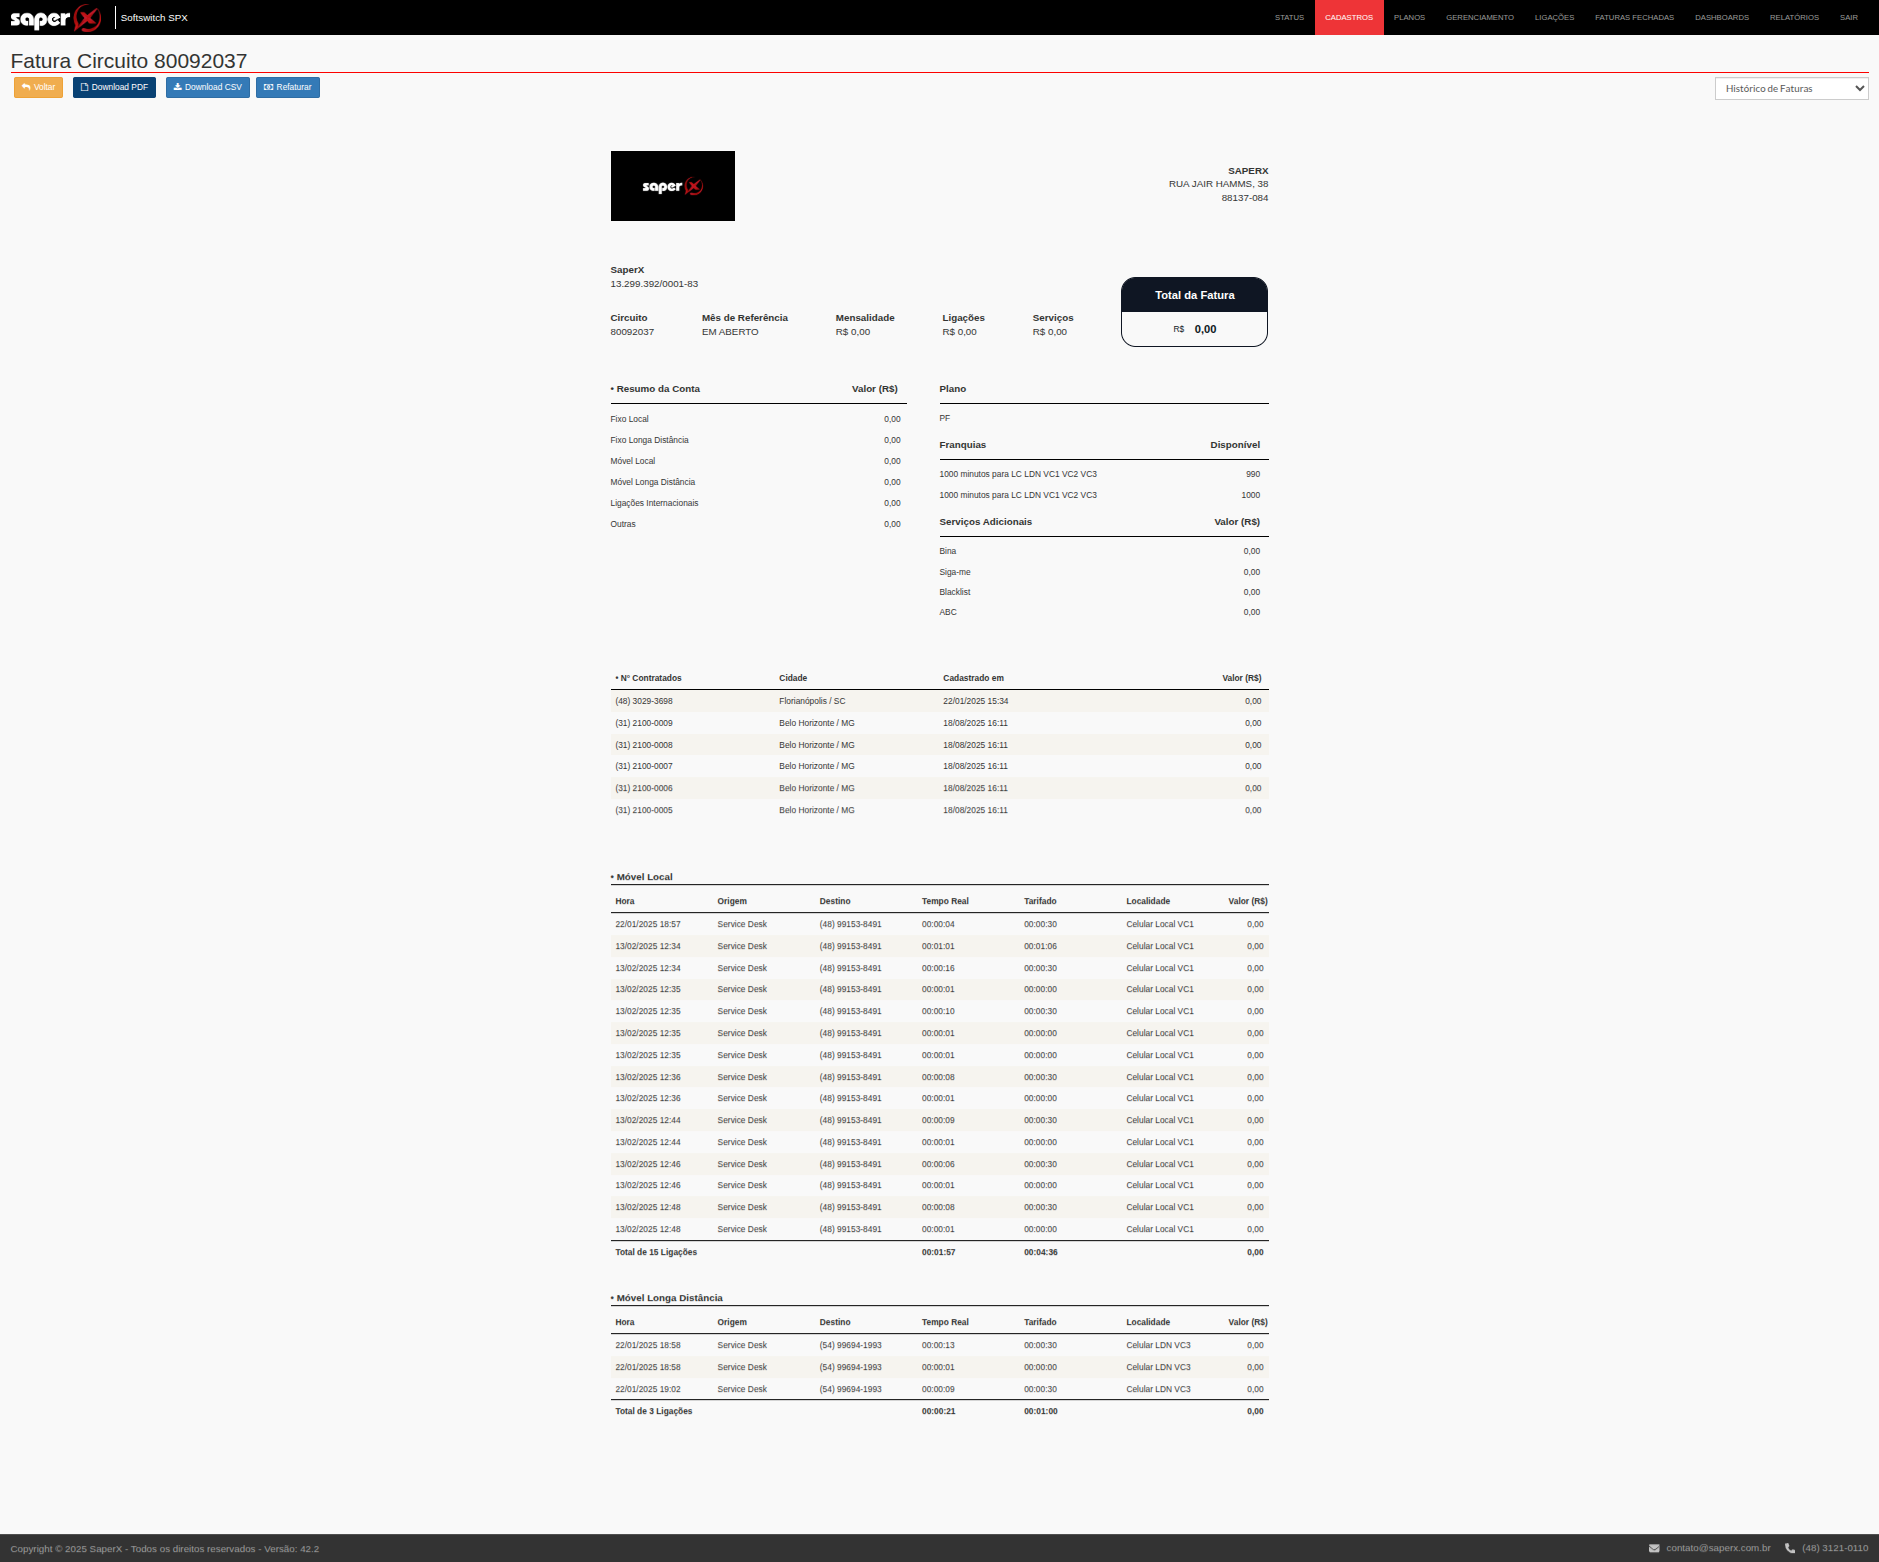Click the Refaturar button

coord(287,87)
